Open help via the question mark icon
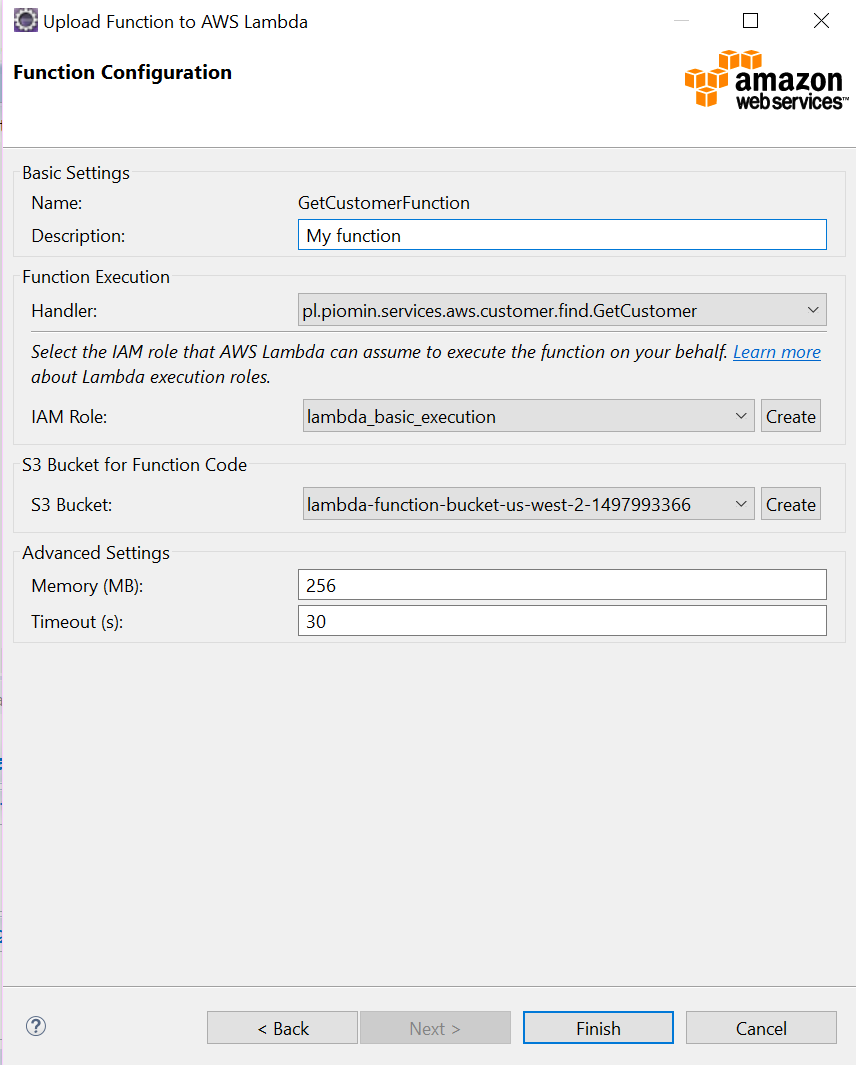 pyautogui.click(x=36, y=1026)
